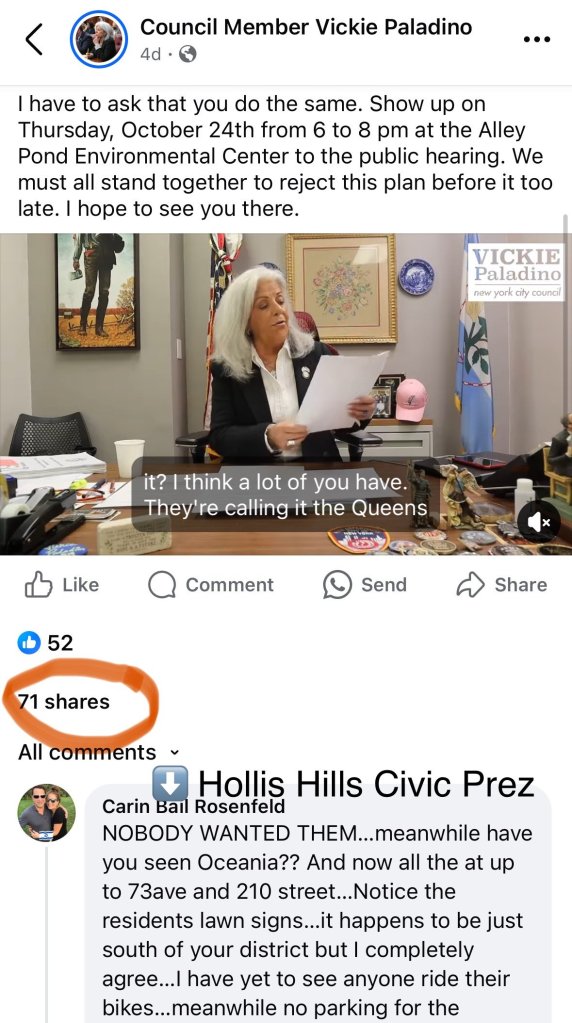Tap the Vickie Paladino watermark logo
Viewport: 572px width, 1023px height.
click(x=516, y=272)
